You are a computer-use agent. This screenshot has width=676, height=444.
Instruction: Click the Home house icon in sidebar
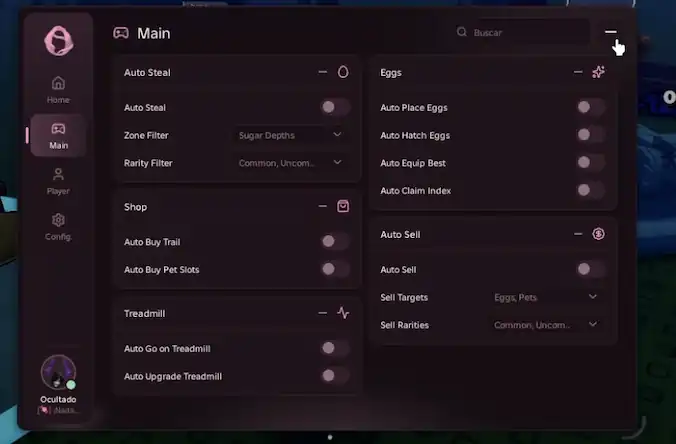58,83
